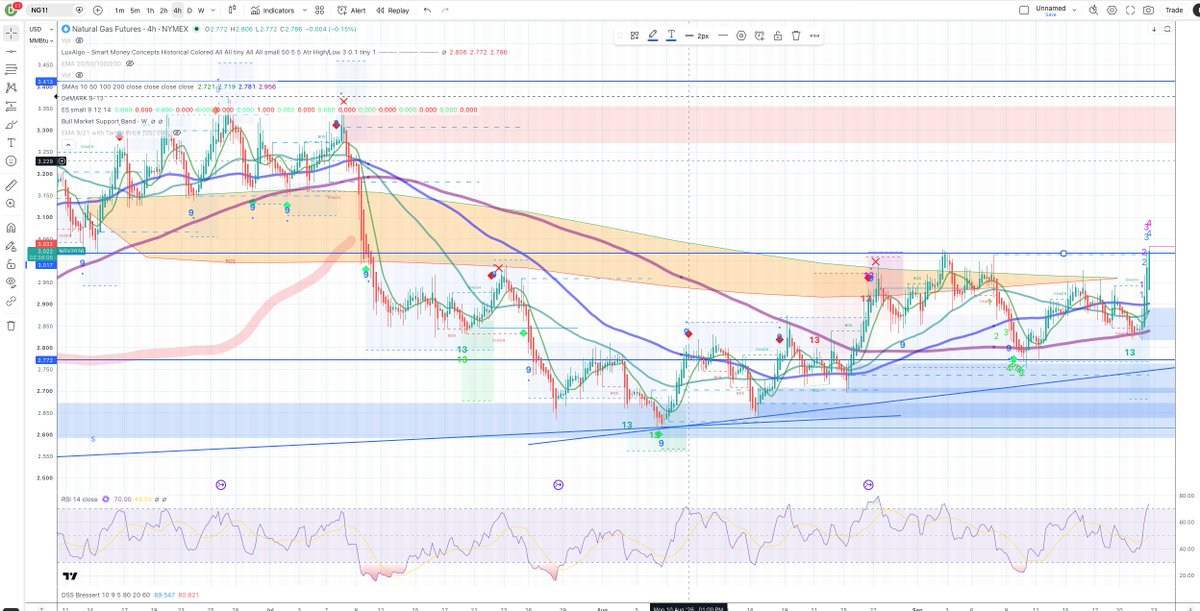Select the trend line drawing tool

12,50
